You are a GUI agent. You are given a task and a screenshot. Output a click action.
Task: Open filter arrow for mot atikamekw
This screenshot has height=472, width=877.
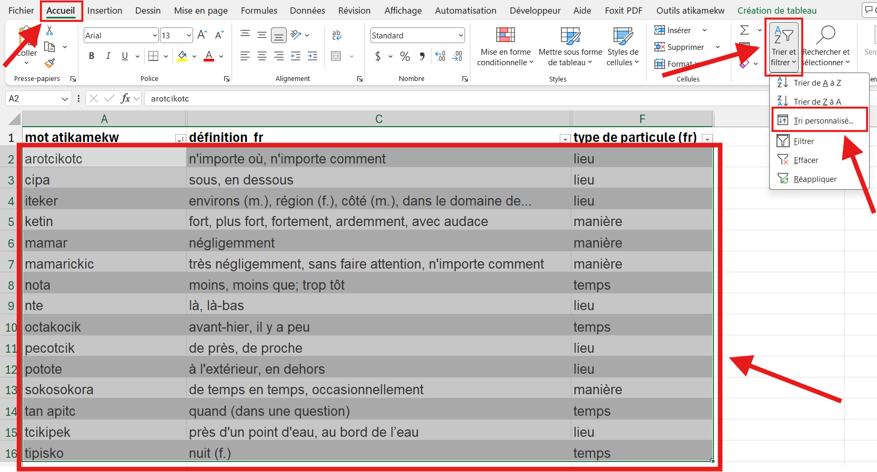coord(180,139)
